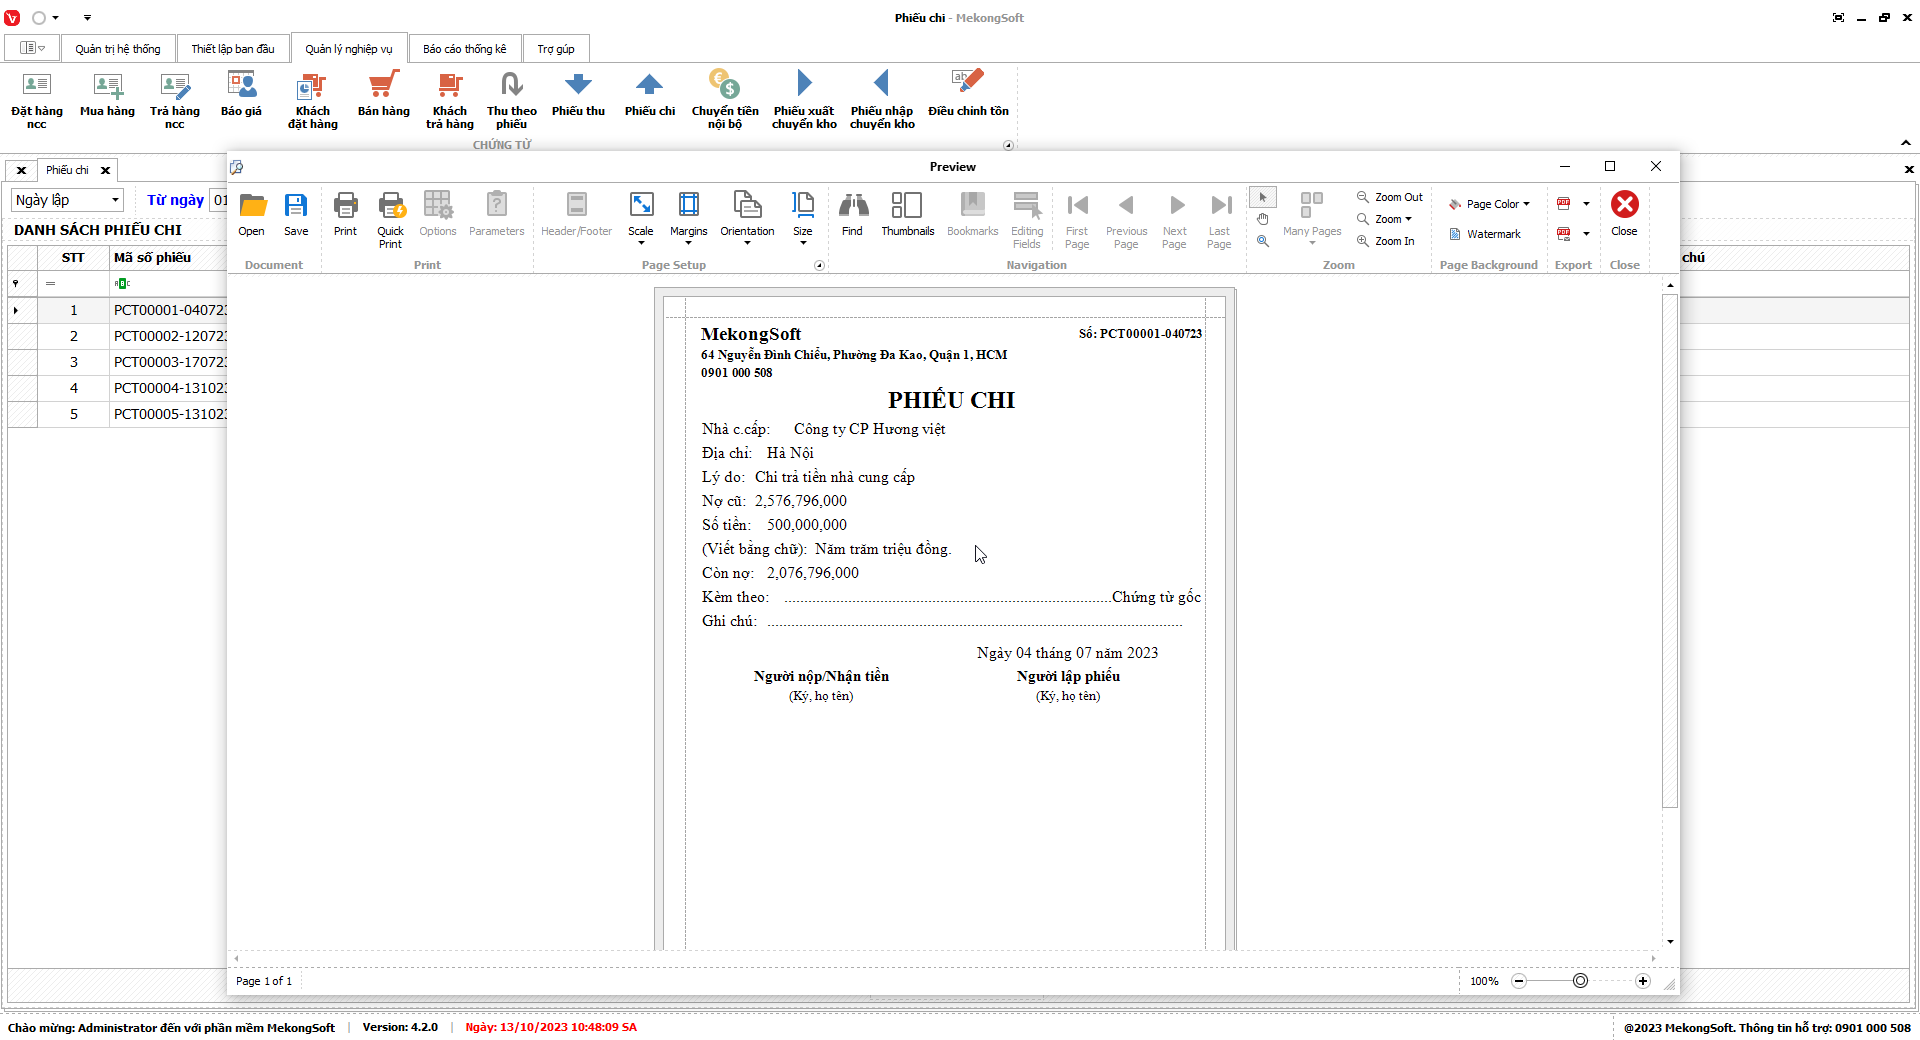Image resolution: width=1920 pixels, height=1040 pixels.
Task: Activate the hand pan tool
Action: coord(1263,219)
